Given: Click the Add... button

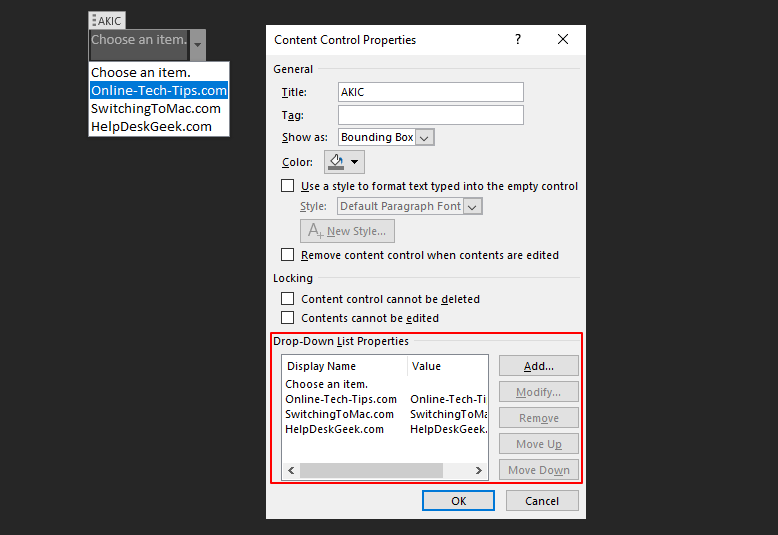Looking at the screenshot, I should (538, 366).
